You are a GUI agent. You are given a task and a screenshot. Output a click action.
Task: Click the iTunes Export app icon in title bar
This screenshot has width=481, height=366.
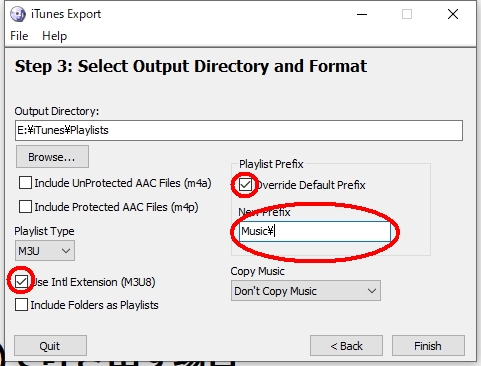[x=17, y=14]
